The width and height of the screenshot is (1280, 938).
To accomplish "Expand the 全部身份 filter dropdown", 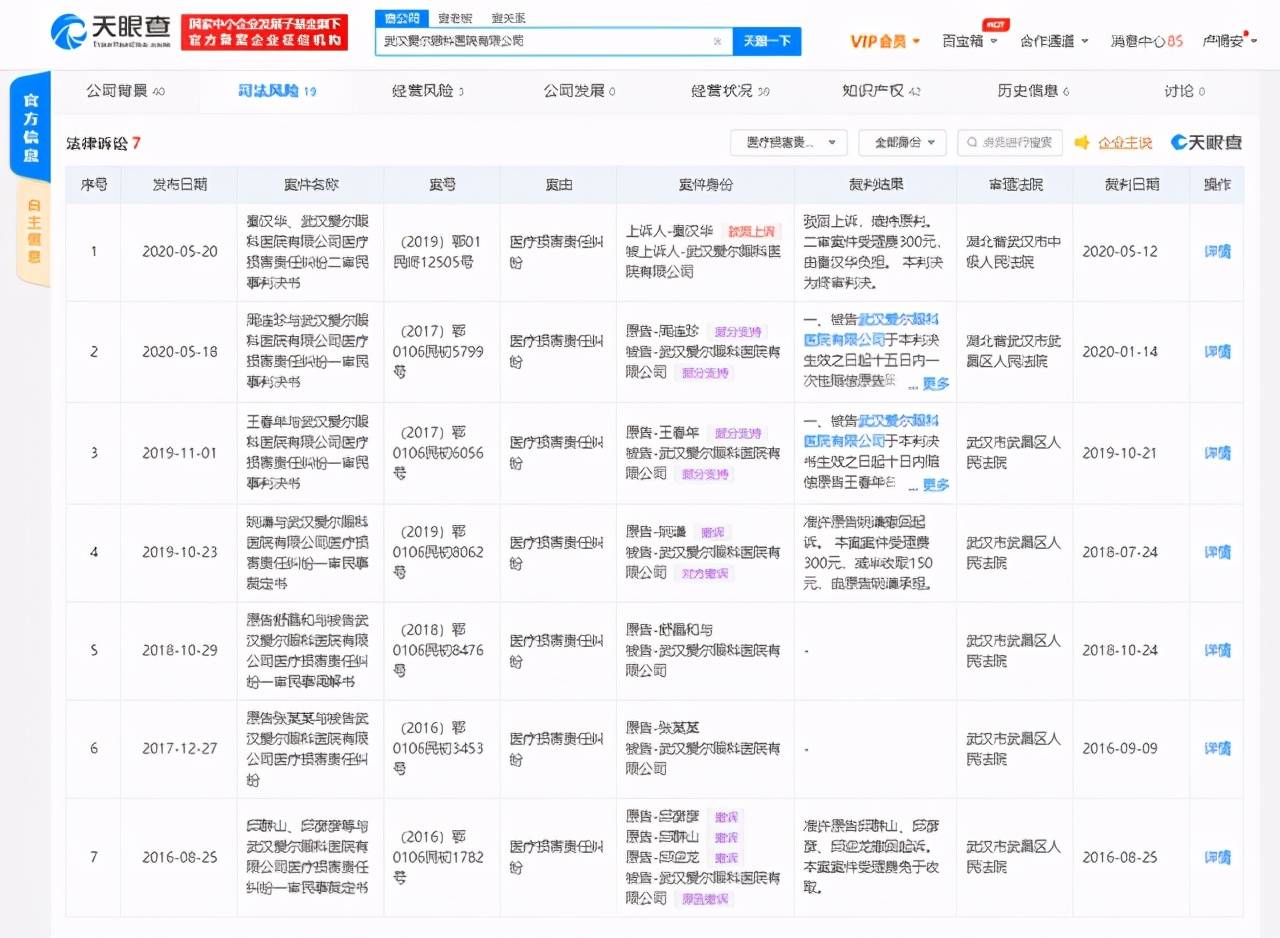I will pos(903,142).
